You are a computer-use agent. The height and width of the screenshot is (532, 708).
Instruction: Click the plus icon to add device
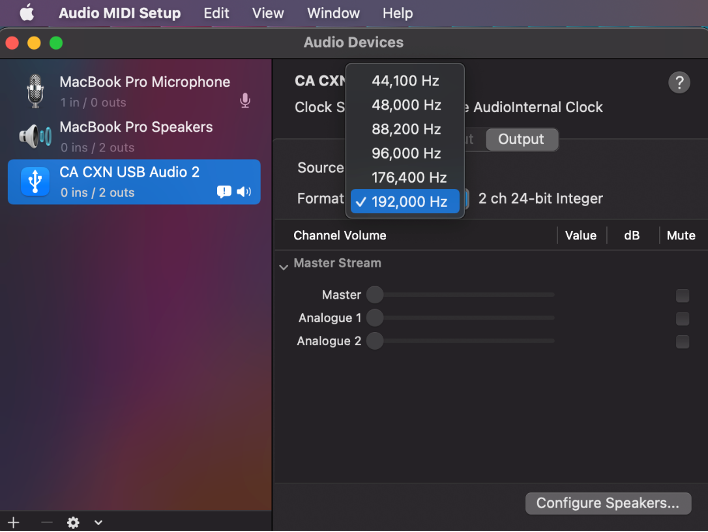pos(14,522)
